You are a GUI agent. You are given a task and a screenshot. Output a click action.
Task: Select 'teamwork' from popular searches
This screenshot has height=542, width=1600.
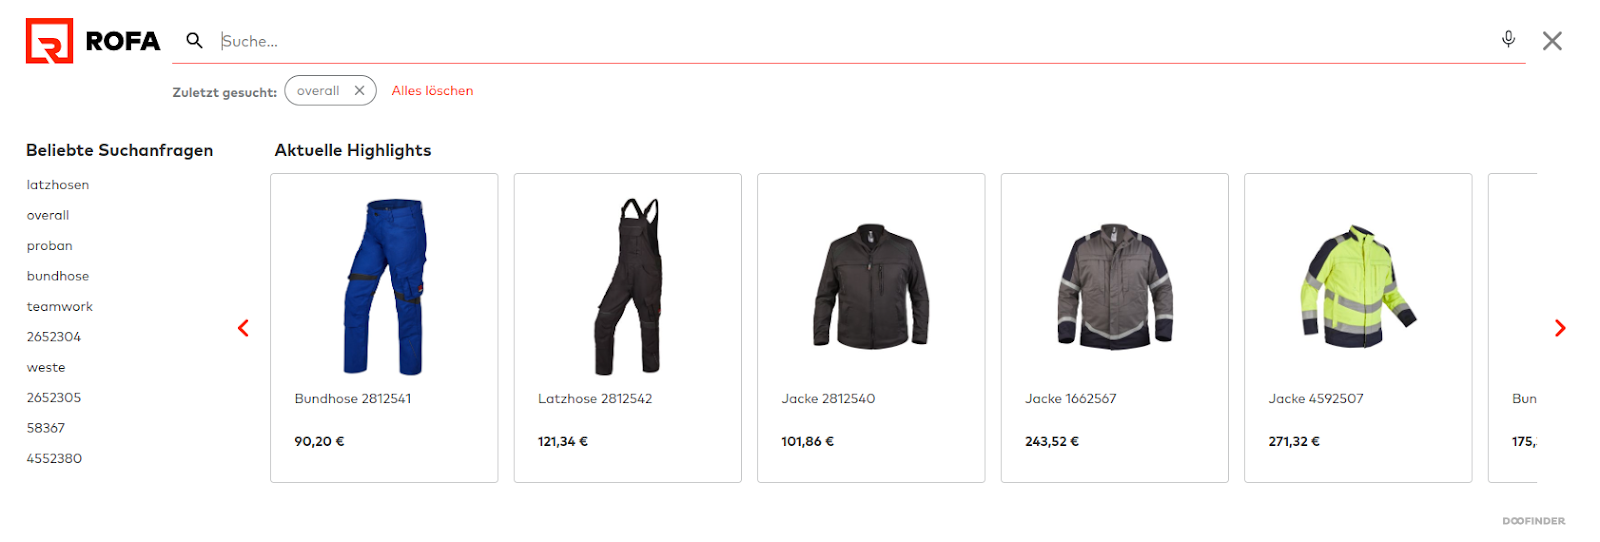[x=60, y=307]
